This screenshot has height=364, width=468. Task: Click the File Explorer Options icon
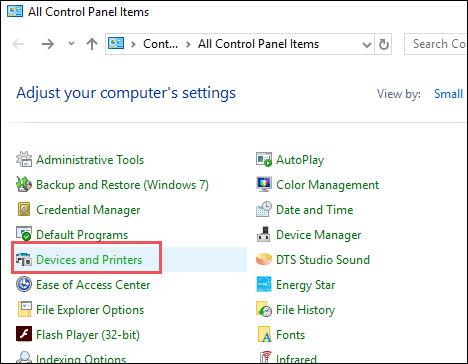(25, 309)
